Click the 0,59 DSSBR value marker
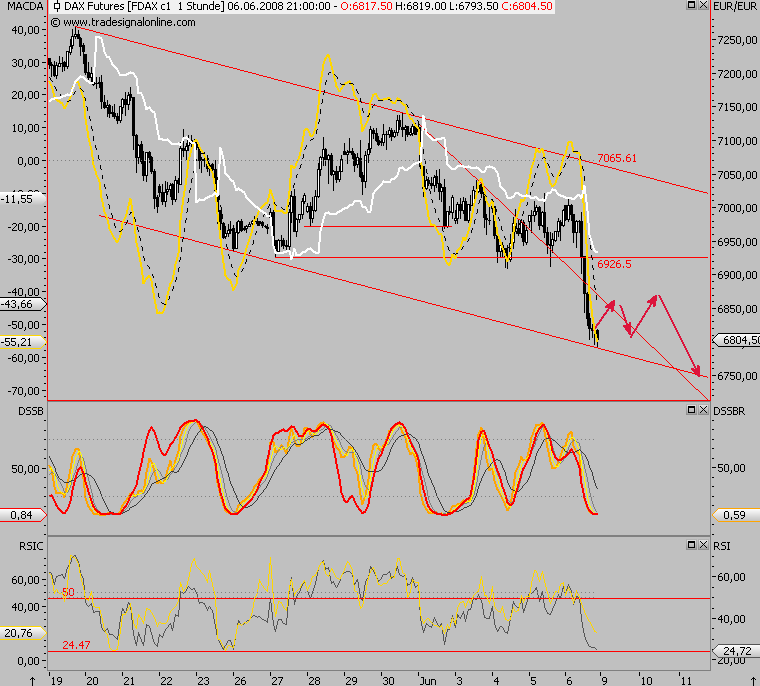Screen dimensions: 760x686 pyautogui.click(x=735, y=515)
